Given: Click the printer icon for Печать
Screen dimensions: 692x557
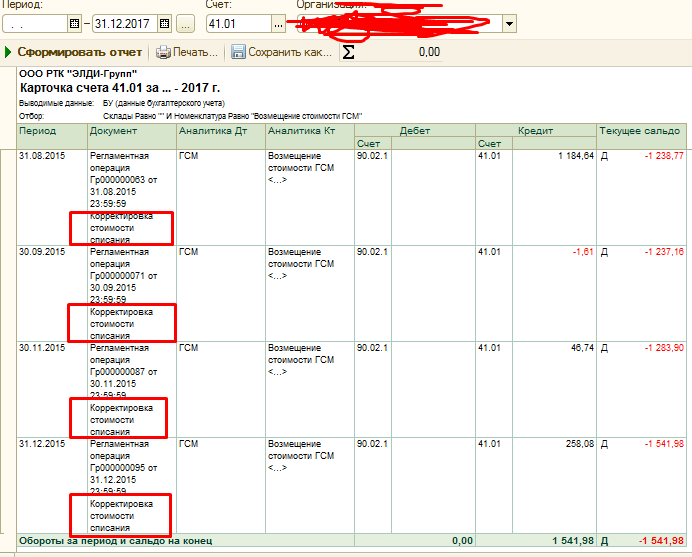Looking at the screenshot, I should [163, 52].
